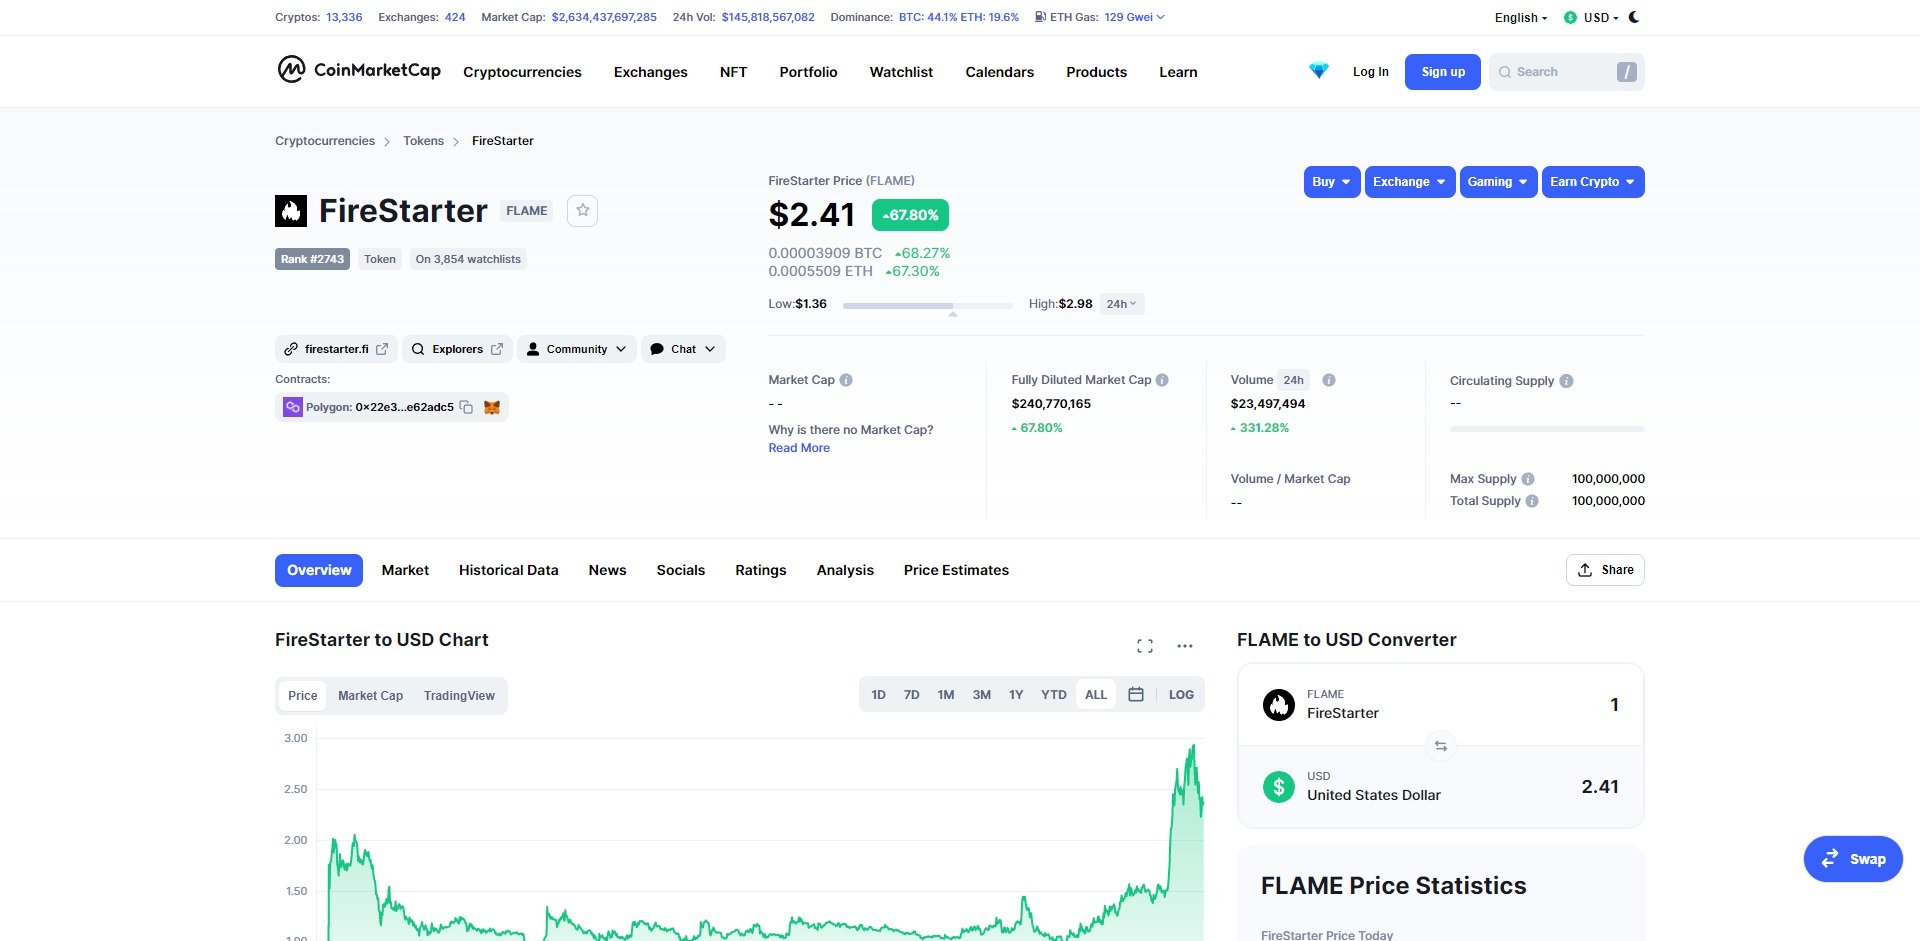Switch to the Socials tab
This screenshot has width=1920, height=941.
point(680,570)
